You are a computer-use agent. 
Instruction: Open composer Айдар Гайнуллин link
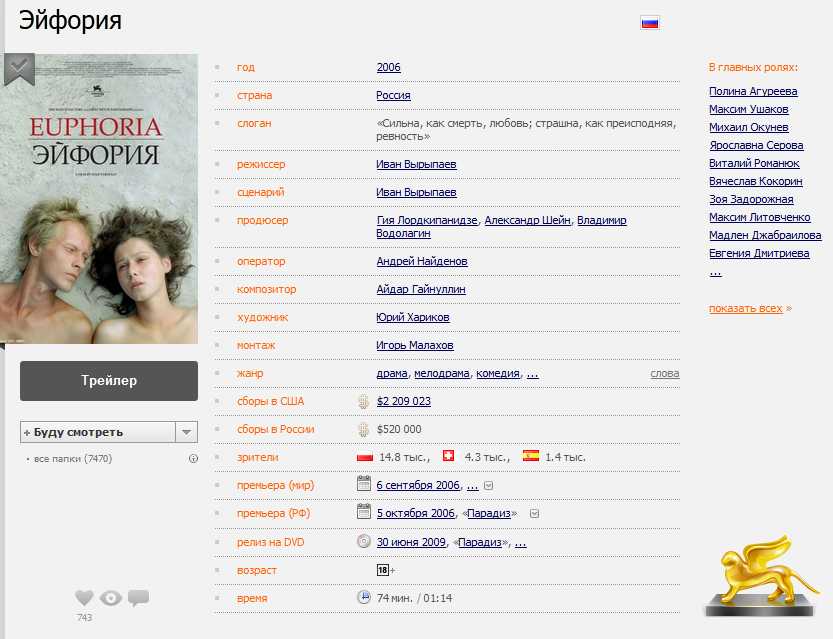tap(421, 289)
